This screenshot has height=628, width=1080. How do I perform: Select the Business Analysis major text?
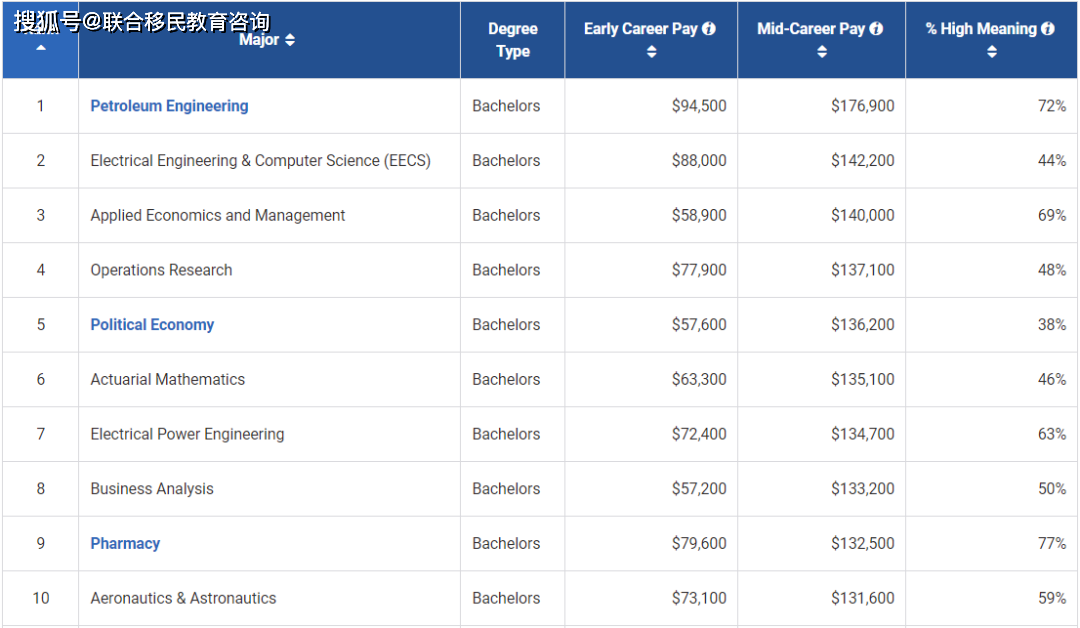[x=152, y=489]
